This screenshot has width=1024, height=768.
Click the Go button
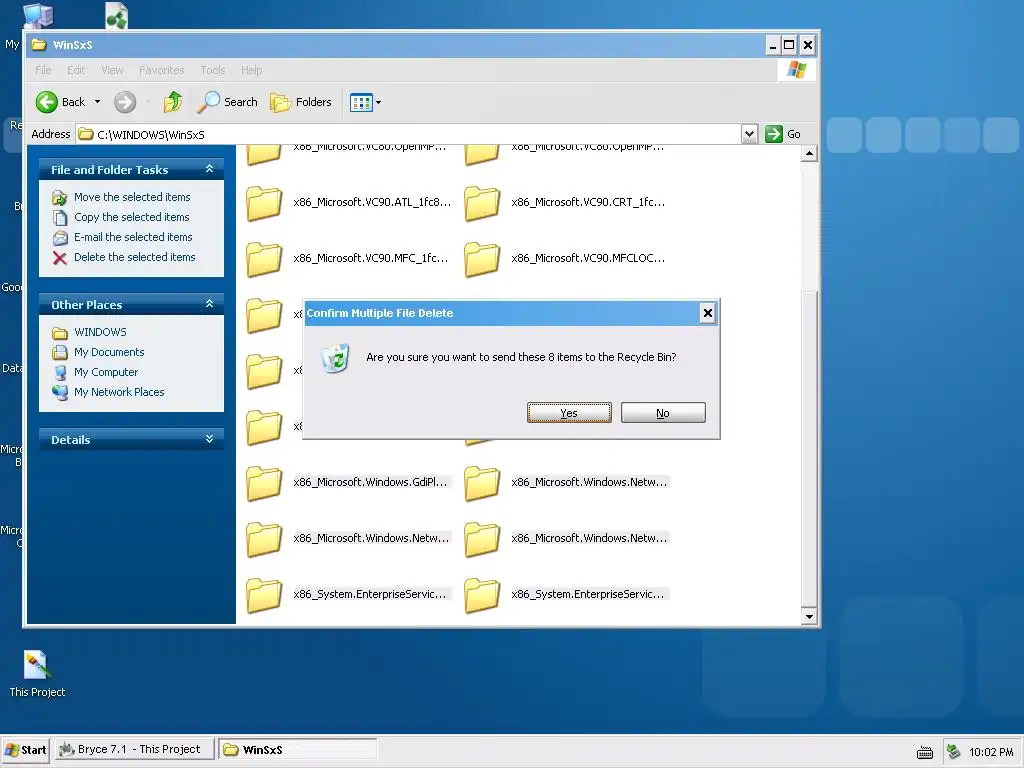tap(783, 134)
